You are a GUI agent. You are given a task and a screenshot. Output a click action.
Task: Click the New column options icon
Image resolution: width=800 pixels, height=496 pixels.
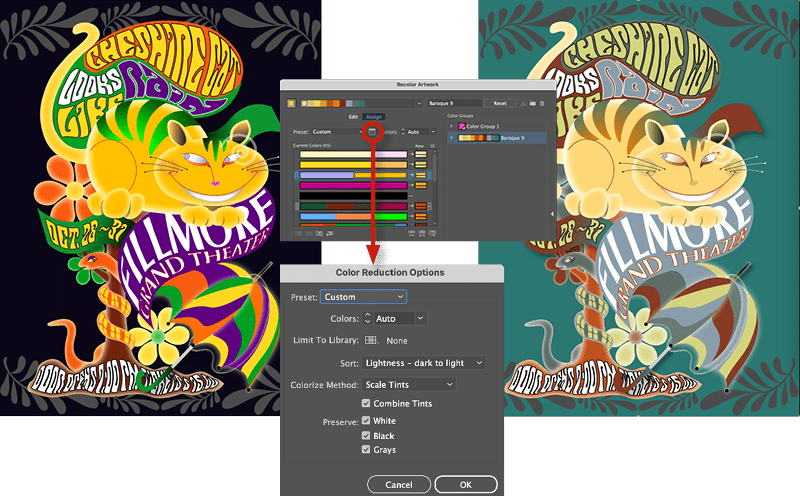(431, 144)
